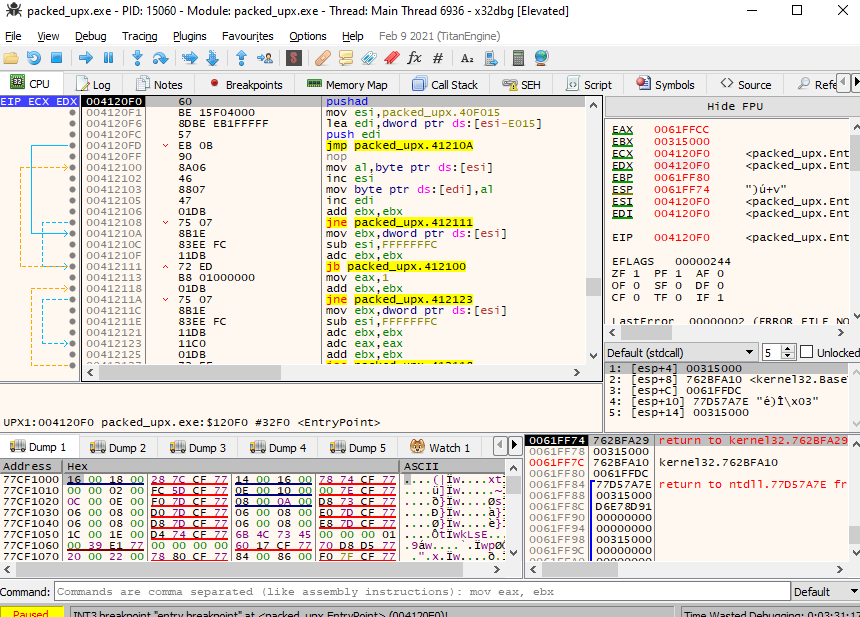
Task: Open labels with the tag icon
Action: [x=369, y=58]
